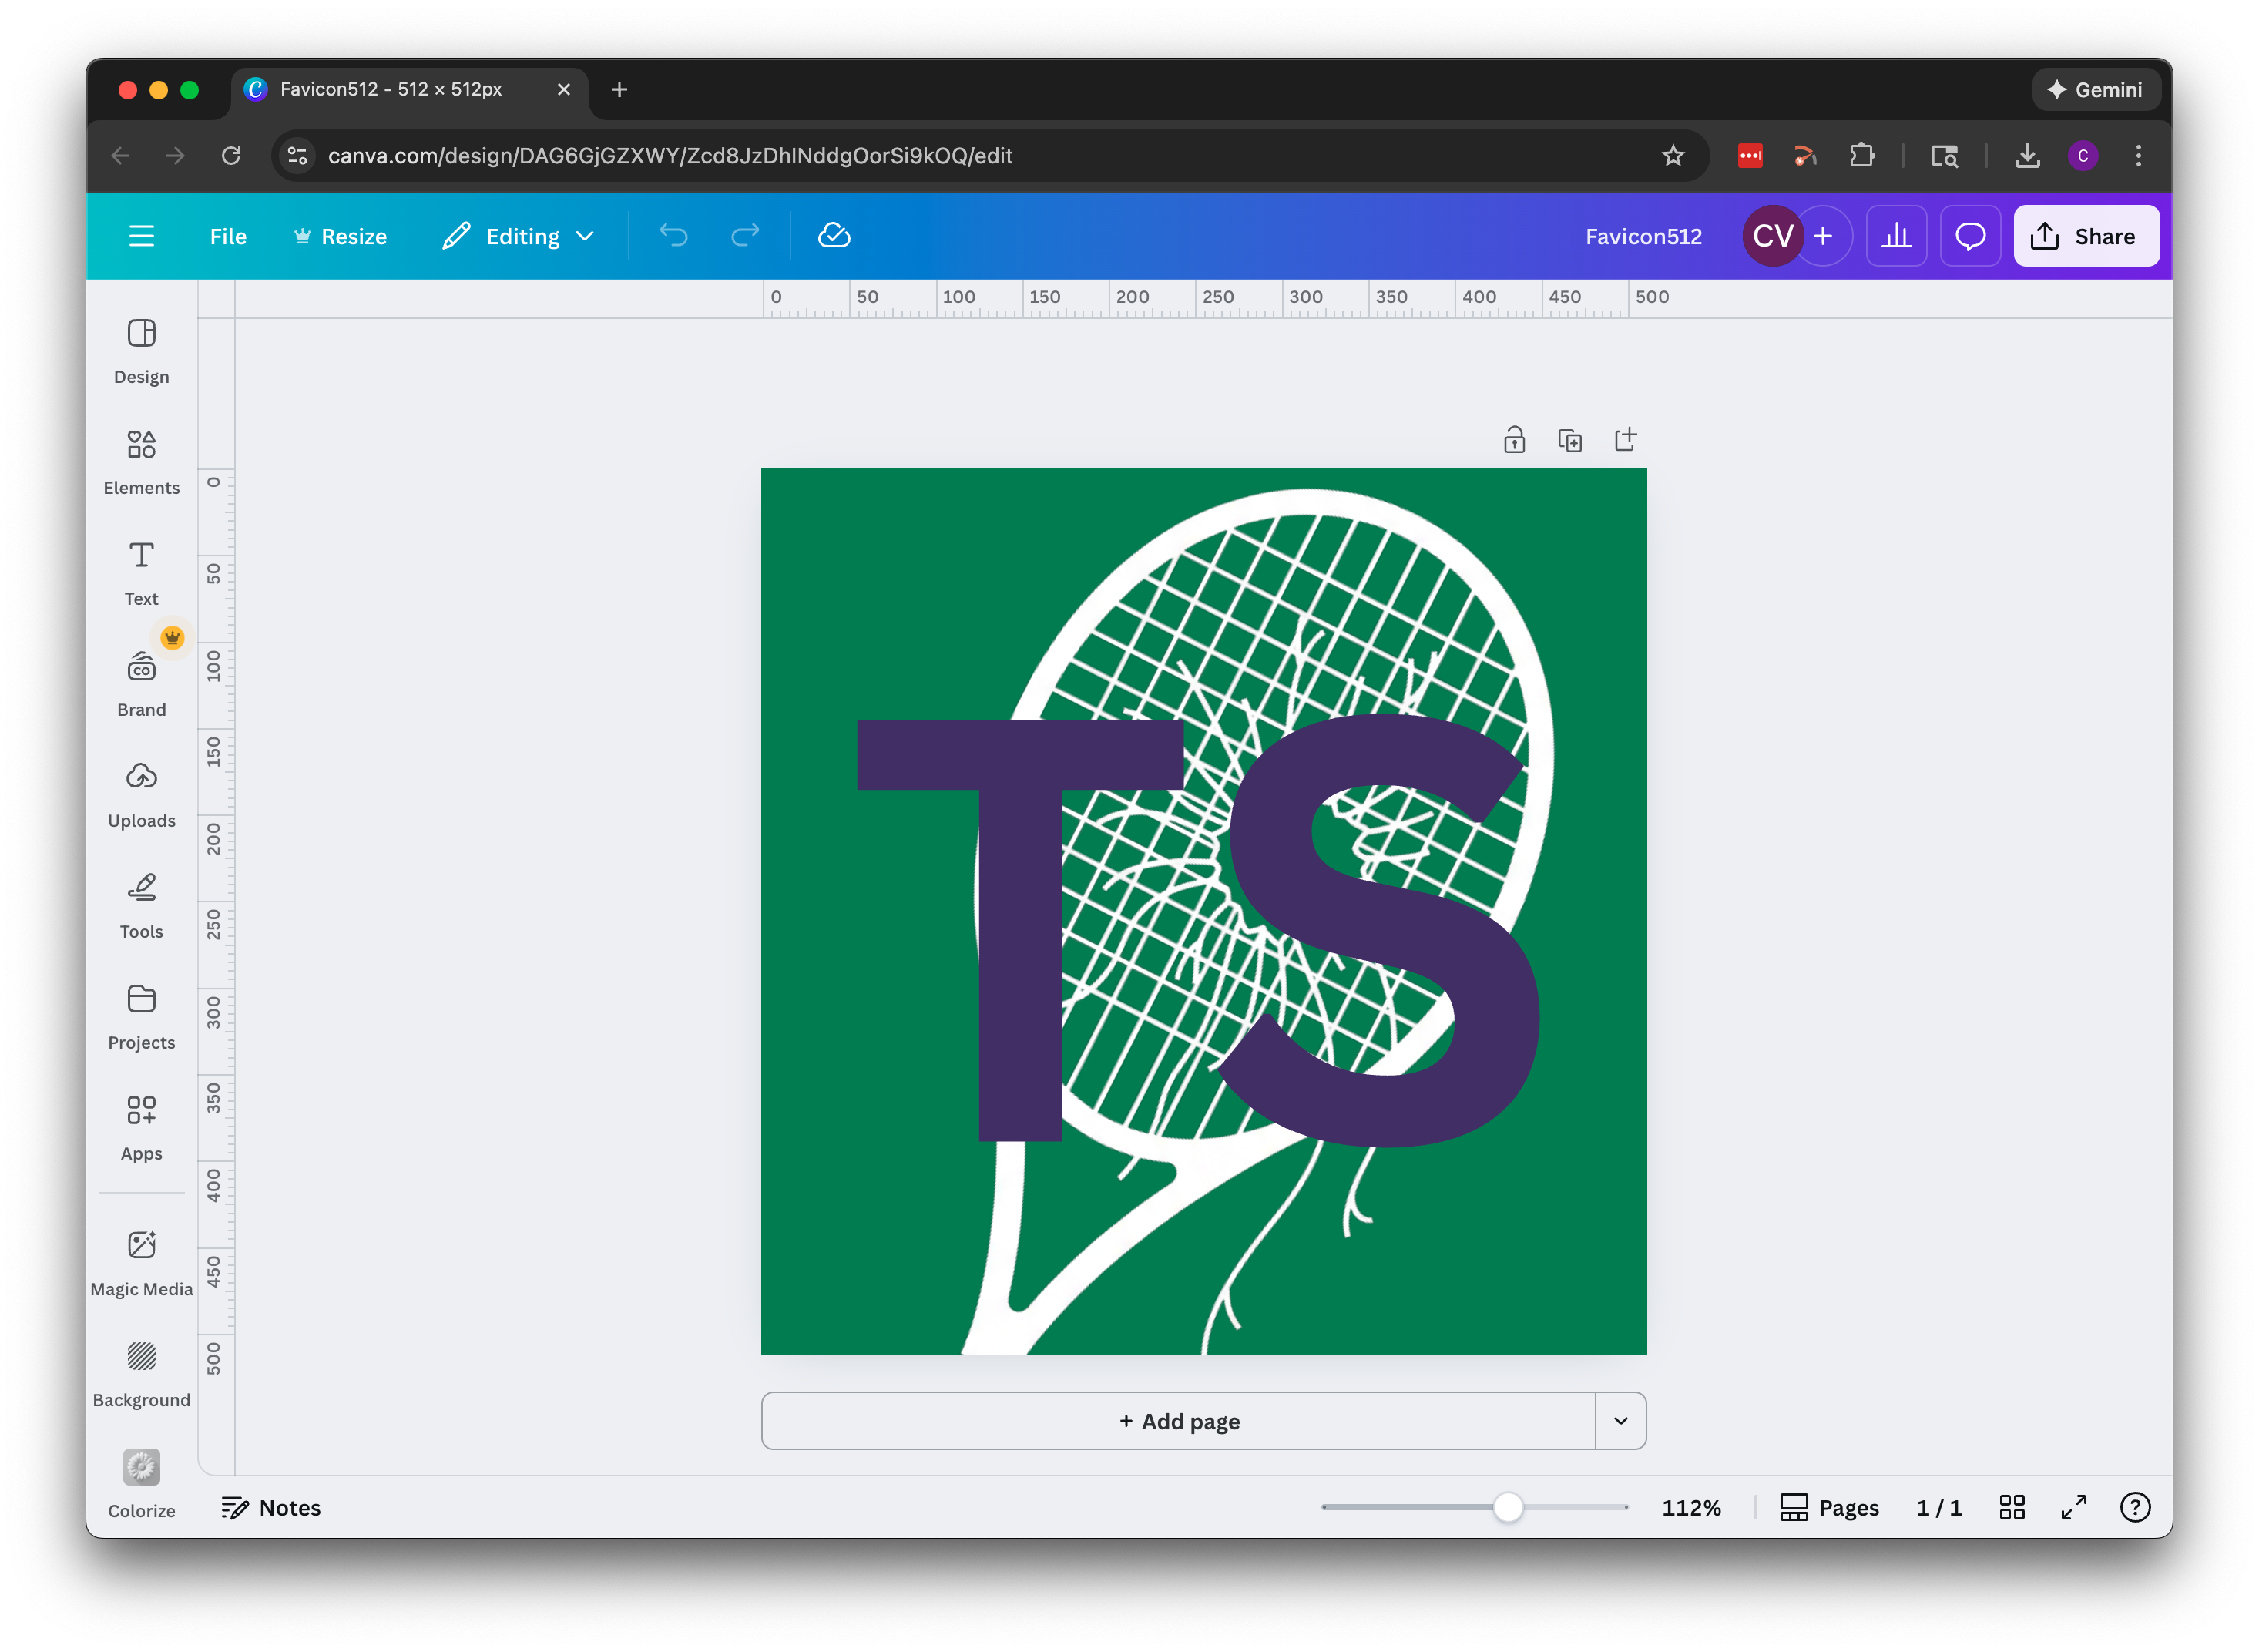Select the Text tool in sidebar
Screen dimensions: 2259x1652
[140, 572]
